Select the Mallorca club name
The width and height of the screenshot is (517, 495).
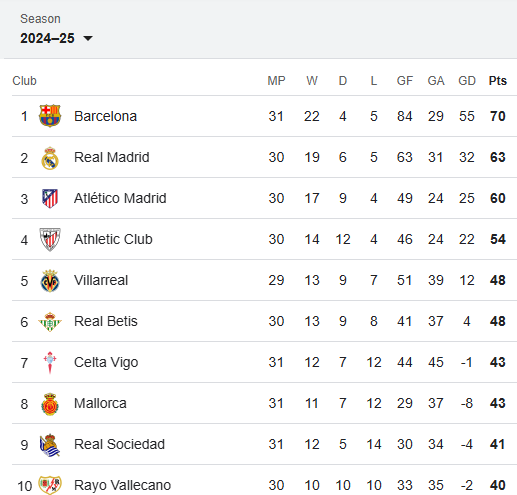click(x=100, y=403)
